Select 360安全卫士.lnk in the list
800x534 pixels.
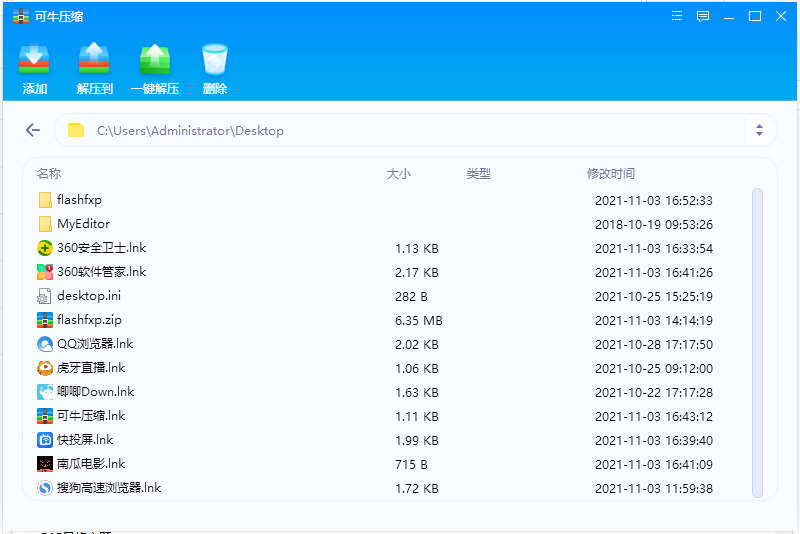click(101, 248)
